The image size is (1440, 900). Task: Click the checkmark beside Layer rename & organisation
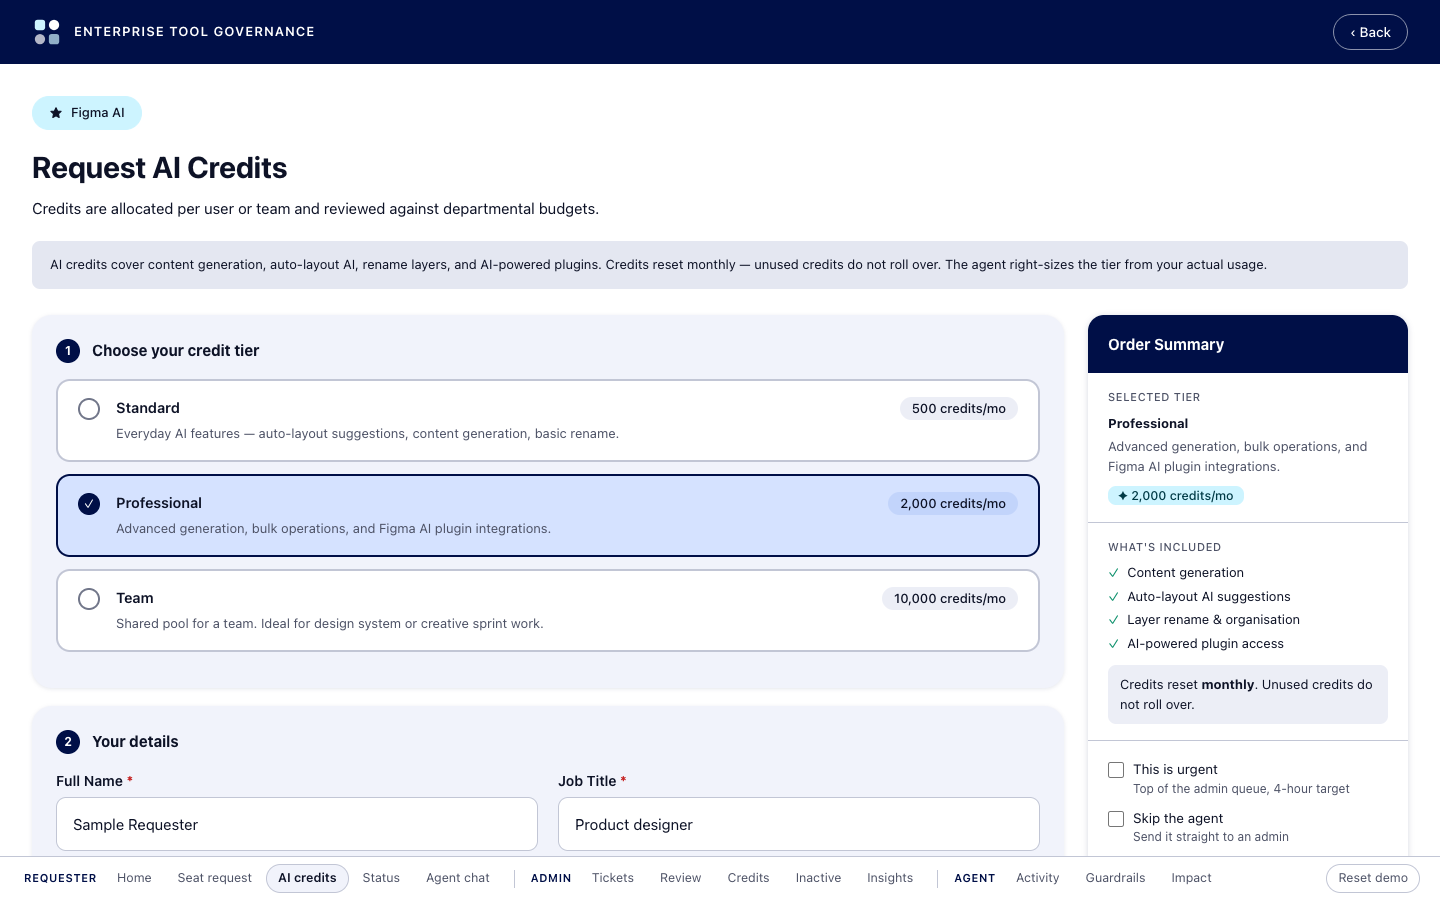coord(1114,620)
